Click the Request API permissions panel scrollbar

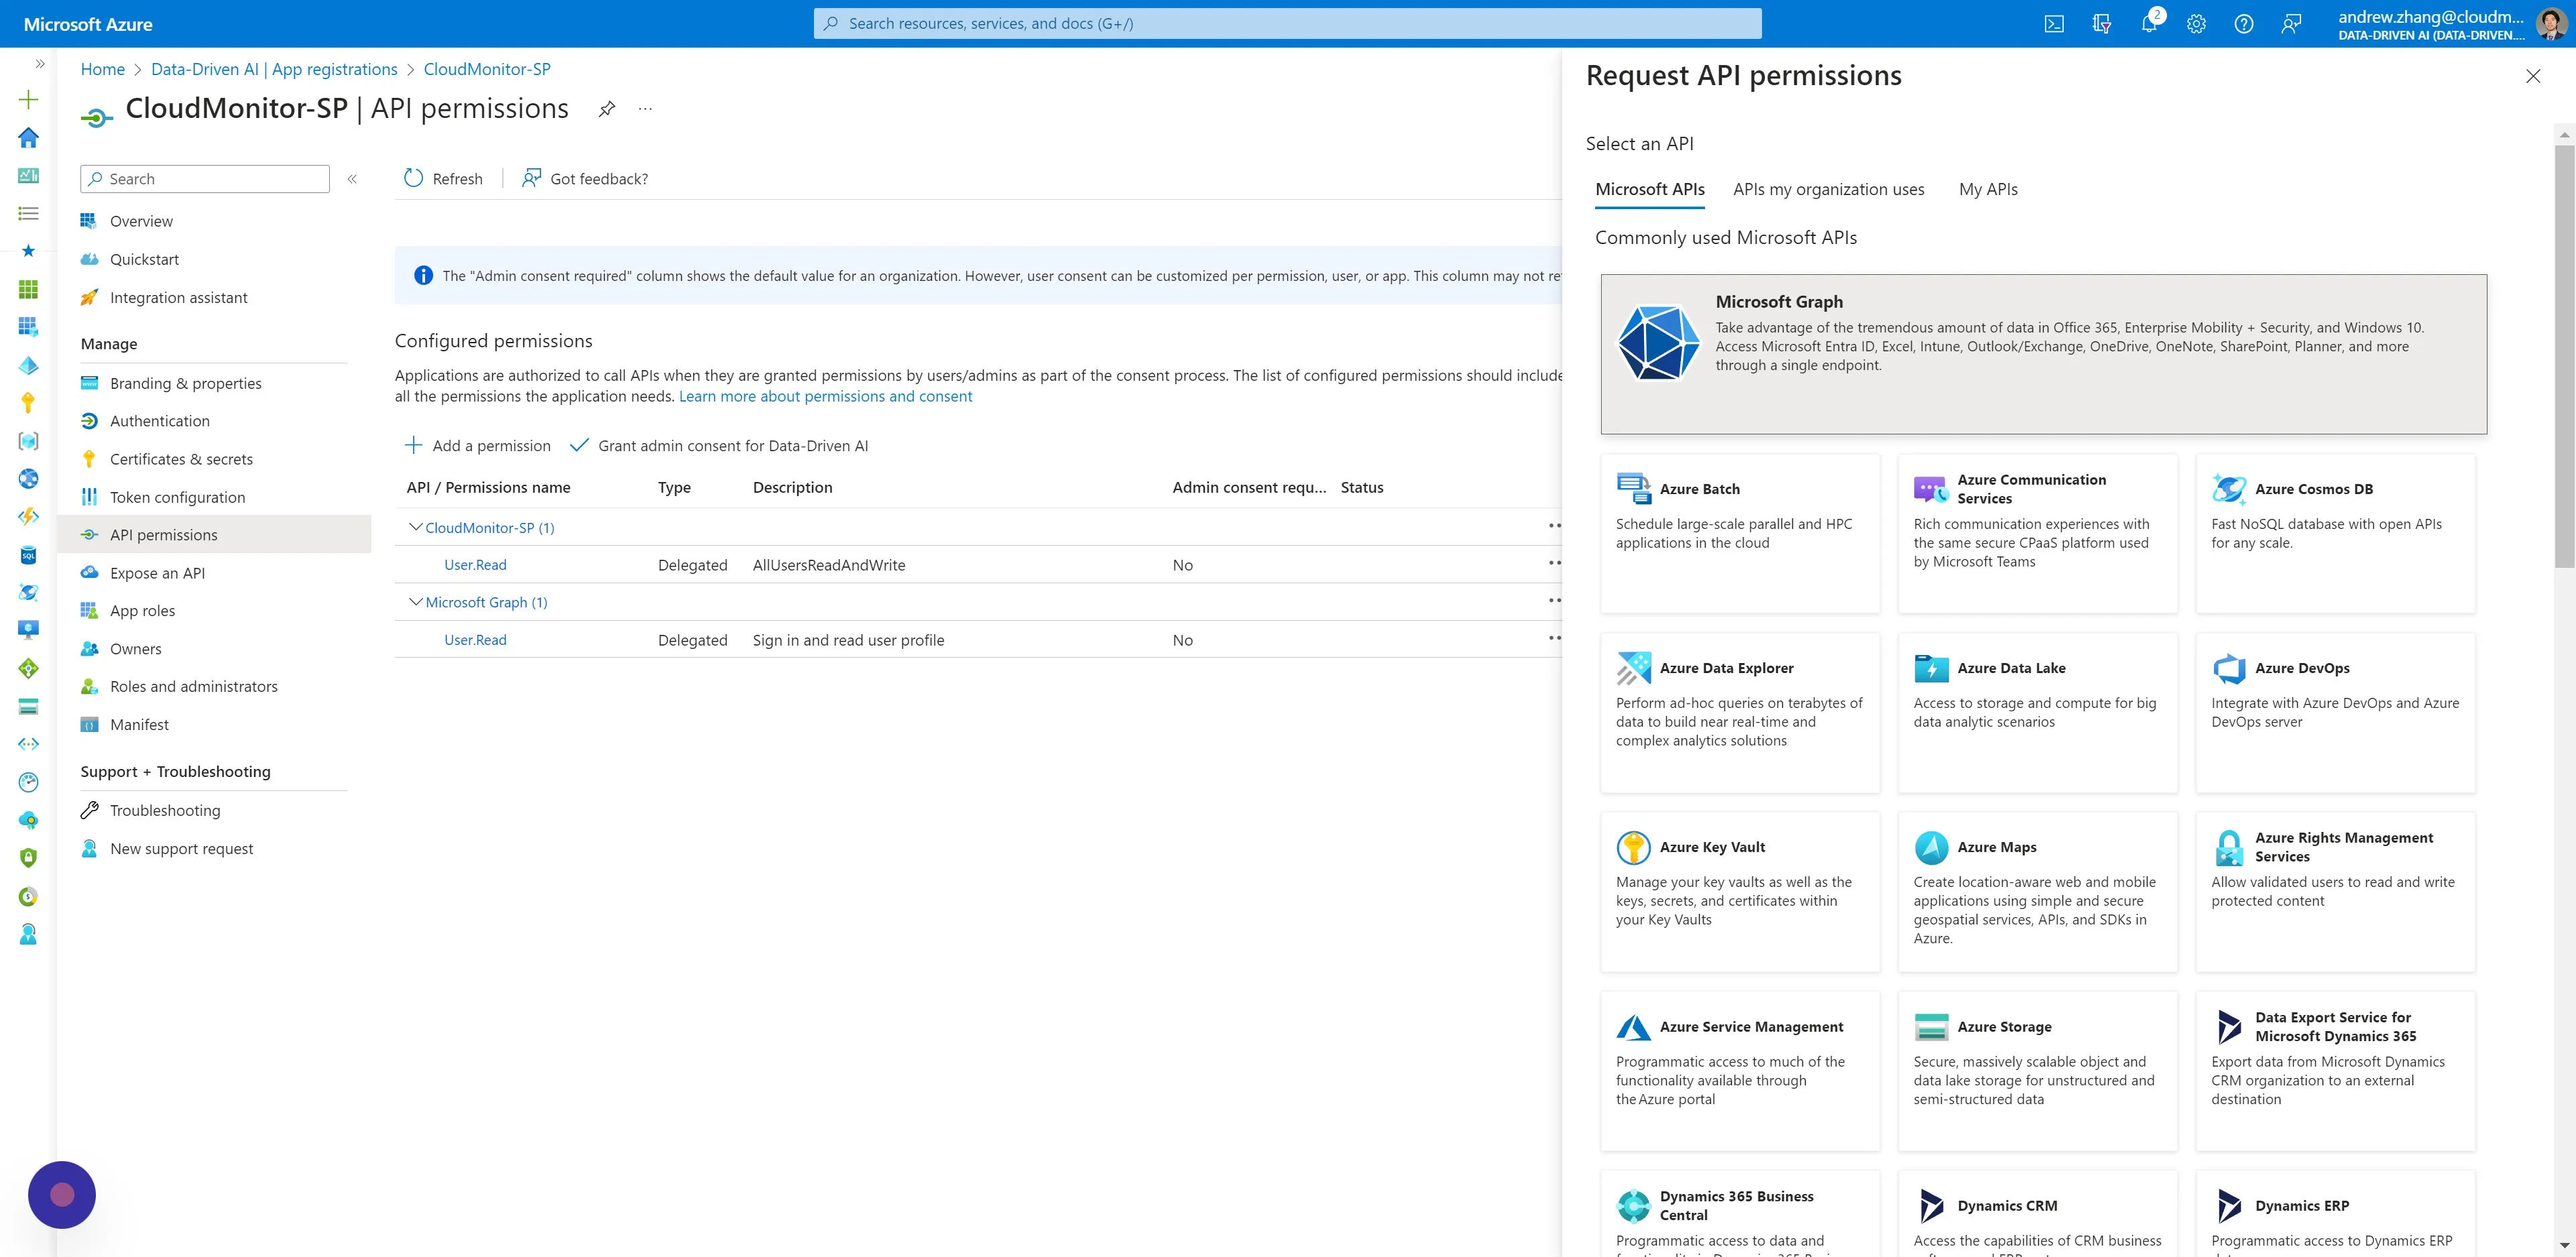(x=2564, y=357)
